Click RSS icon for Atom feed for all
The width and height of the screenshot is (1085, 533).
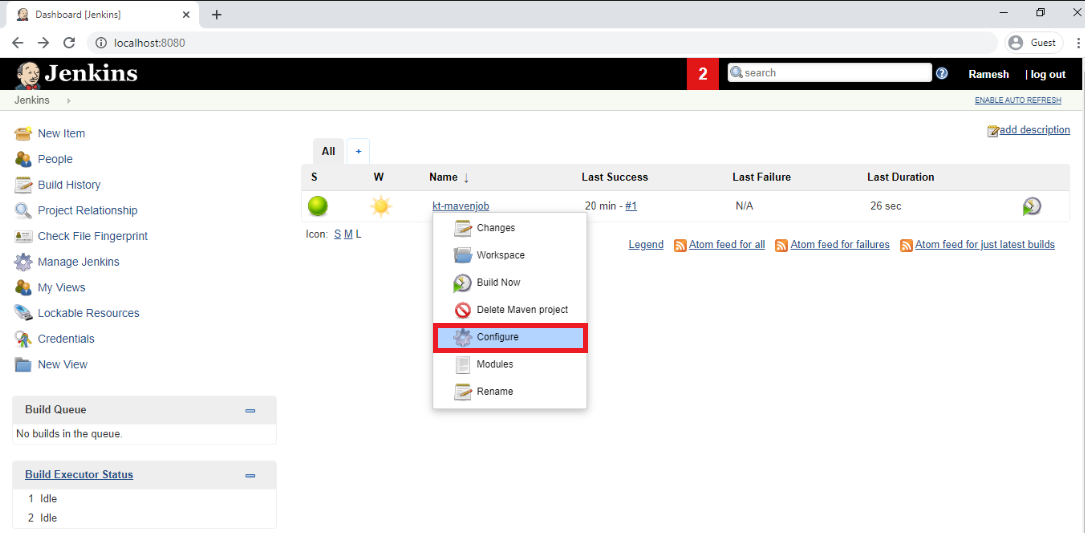tap(680, 245)
